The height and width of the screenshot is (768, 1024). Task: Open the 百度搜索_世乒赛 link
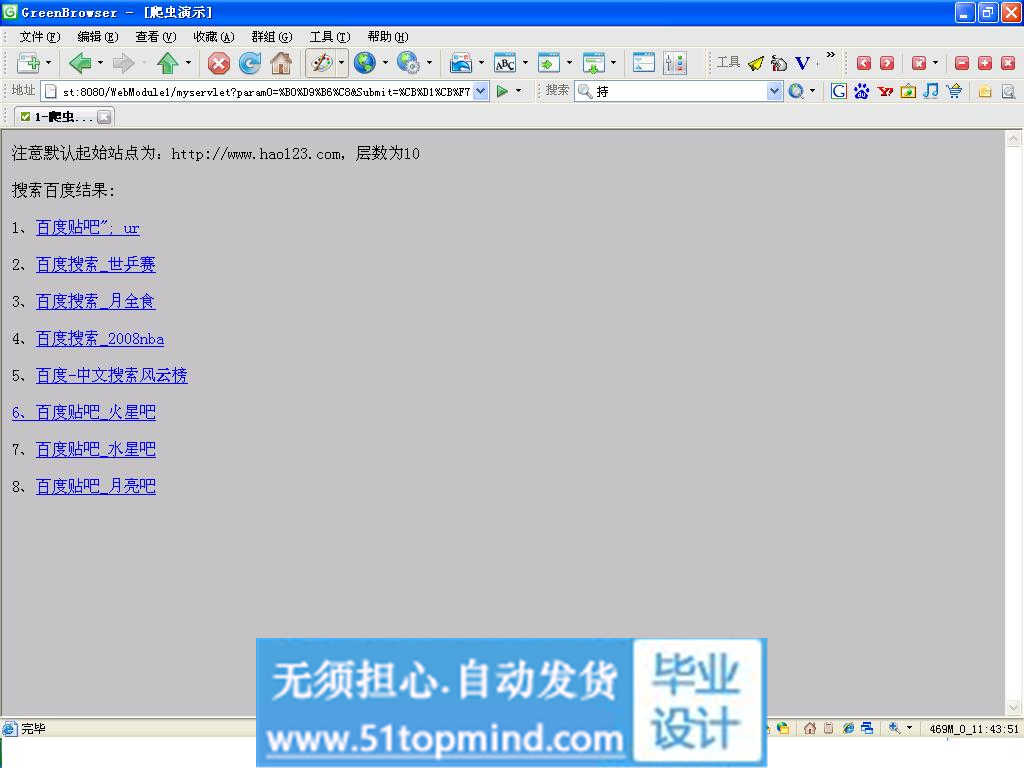[95, 264]
